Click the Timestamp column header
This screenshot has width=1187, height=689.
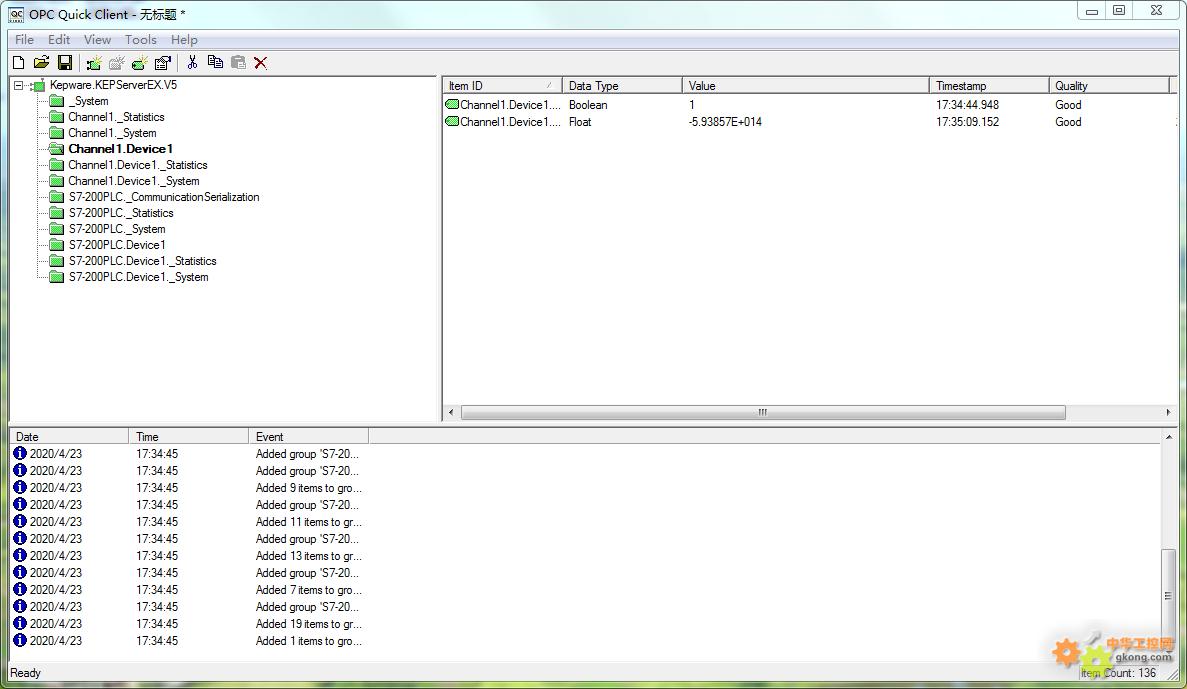[989, 86]
